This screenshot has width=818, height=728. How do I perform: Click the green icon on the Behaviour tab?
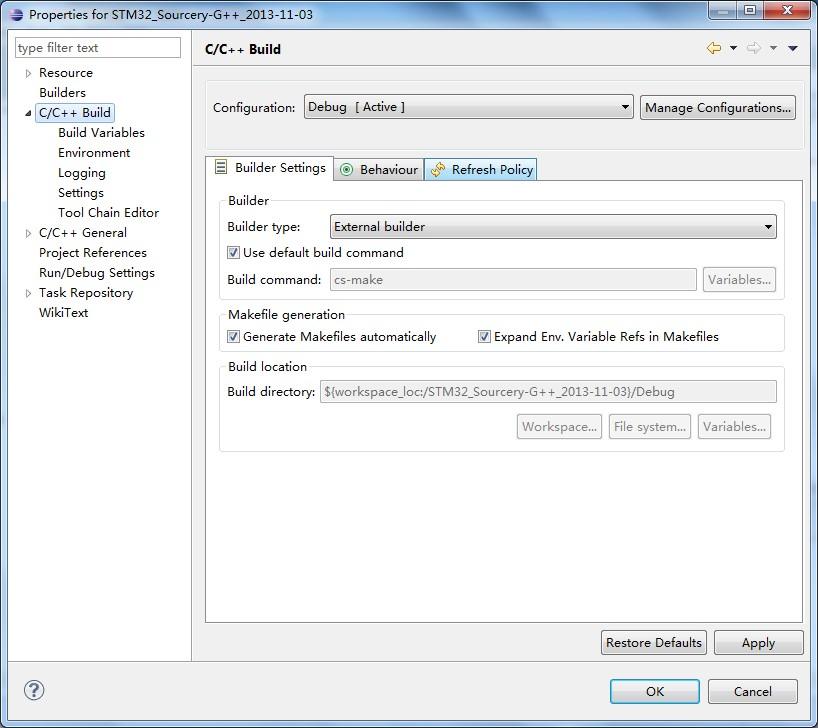coord(346,168)
